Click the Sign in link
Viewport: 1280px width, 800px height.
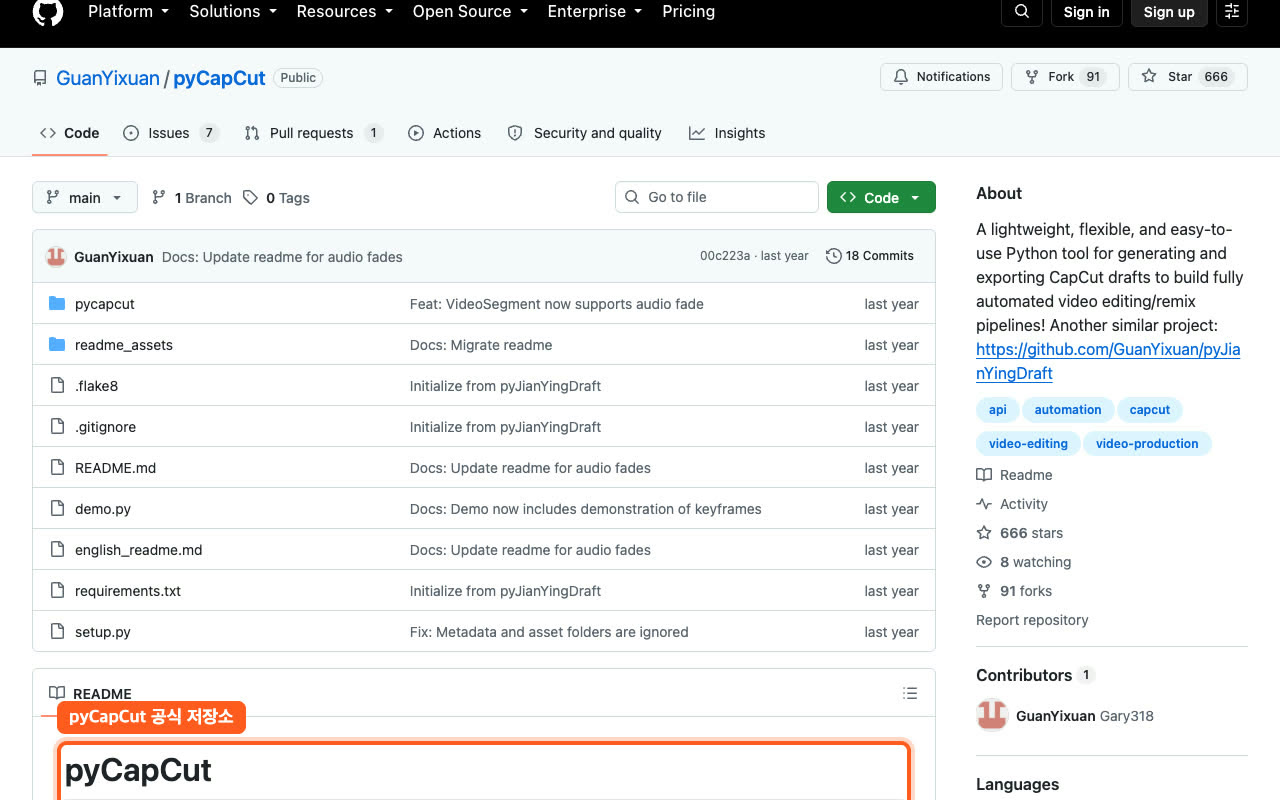(x=1087, y=12)
